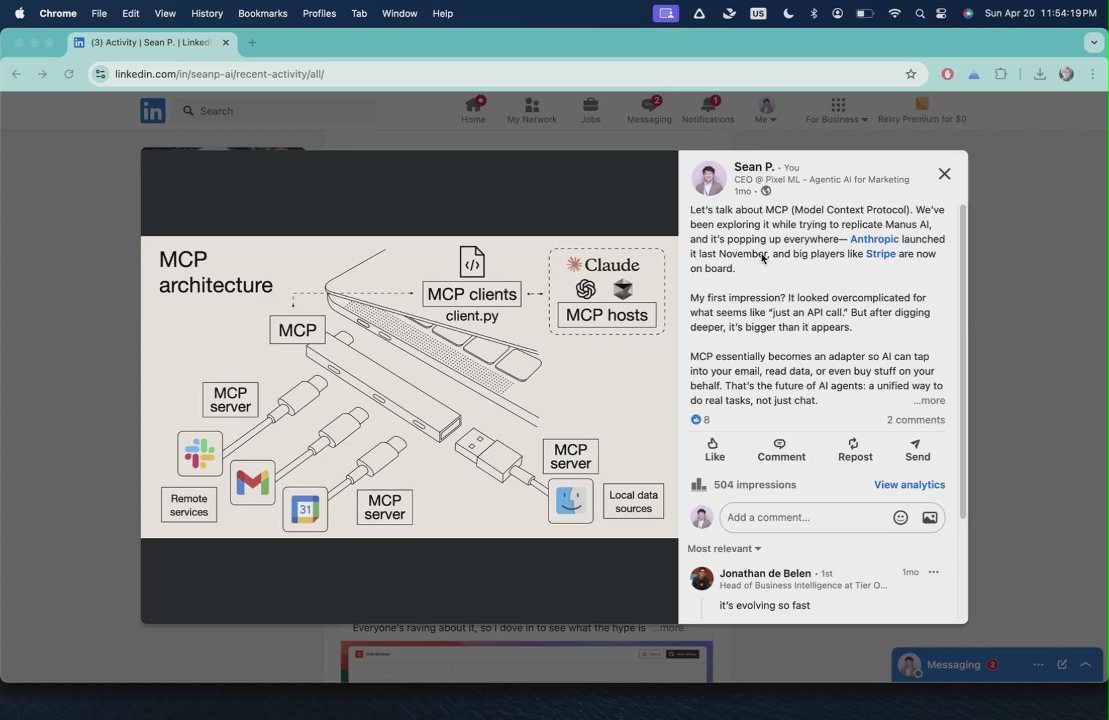Open Chrome downloads icon
This screenshot has height=720, width=1109.
(x=1040, y=74)
